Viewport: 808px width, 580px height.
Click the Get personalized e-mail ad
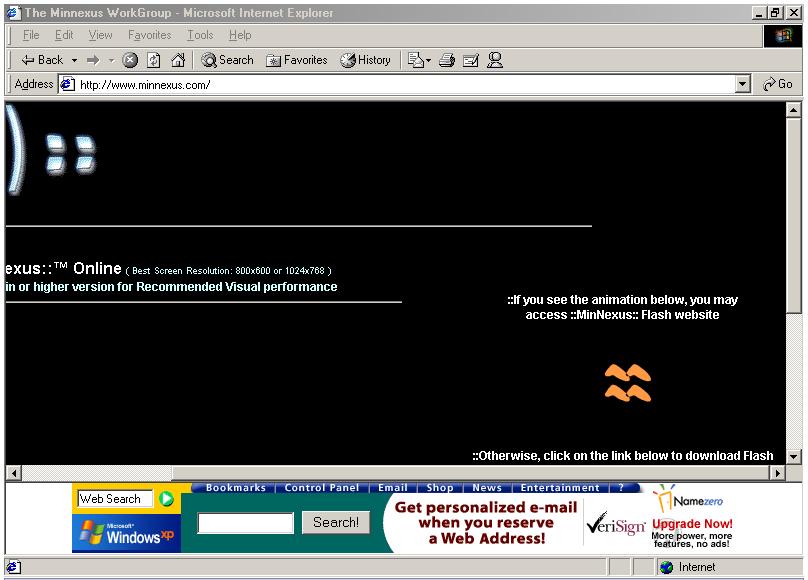click(486, 523)
